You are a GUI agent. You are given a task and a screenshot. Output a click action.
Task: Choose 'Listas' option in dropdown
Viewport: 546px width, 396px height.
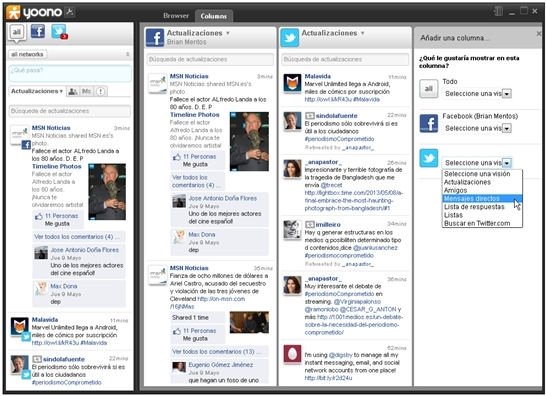pyautogui.click(x=482, y=215)
